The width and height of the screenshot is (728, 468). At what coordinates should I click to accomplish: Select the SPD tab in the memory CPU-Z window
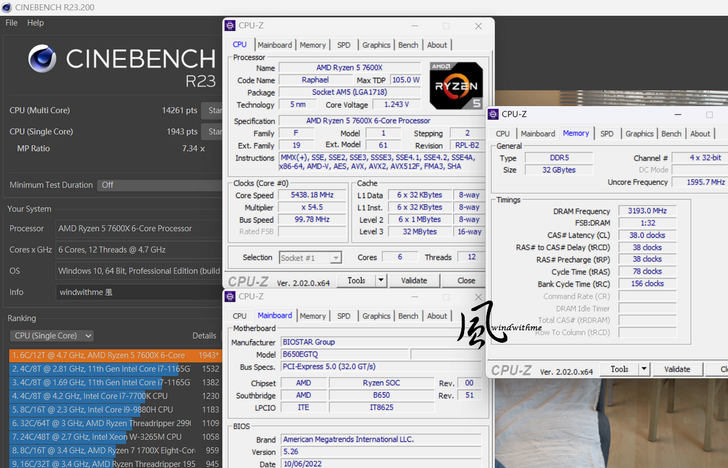(x=607, y=133)
